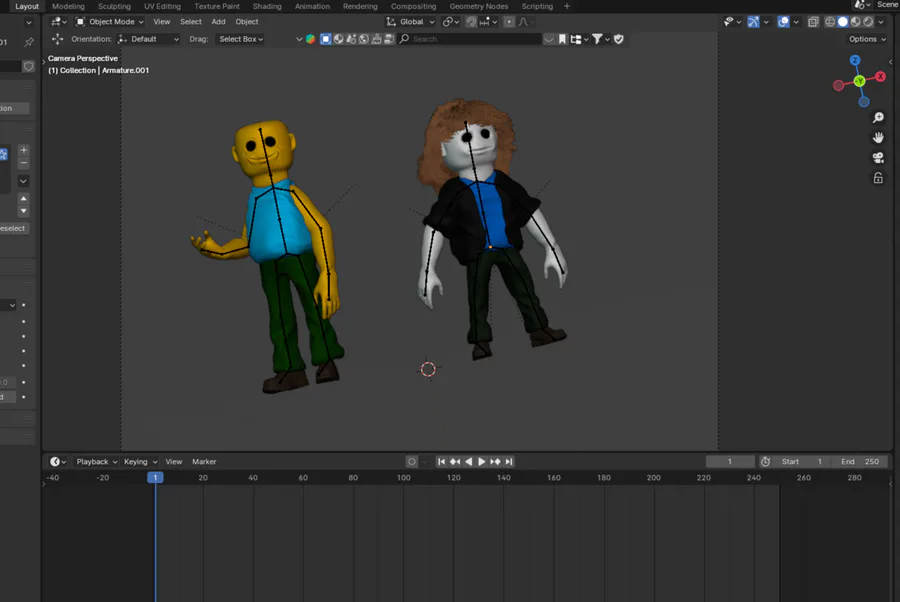
Task: Jump to the timeline end frame
Action: click(509, 462)
